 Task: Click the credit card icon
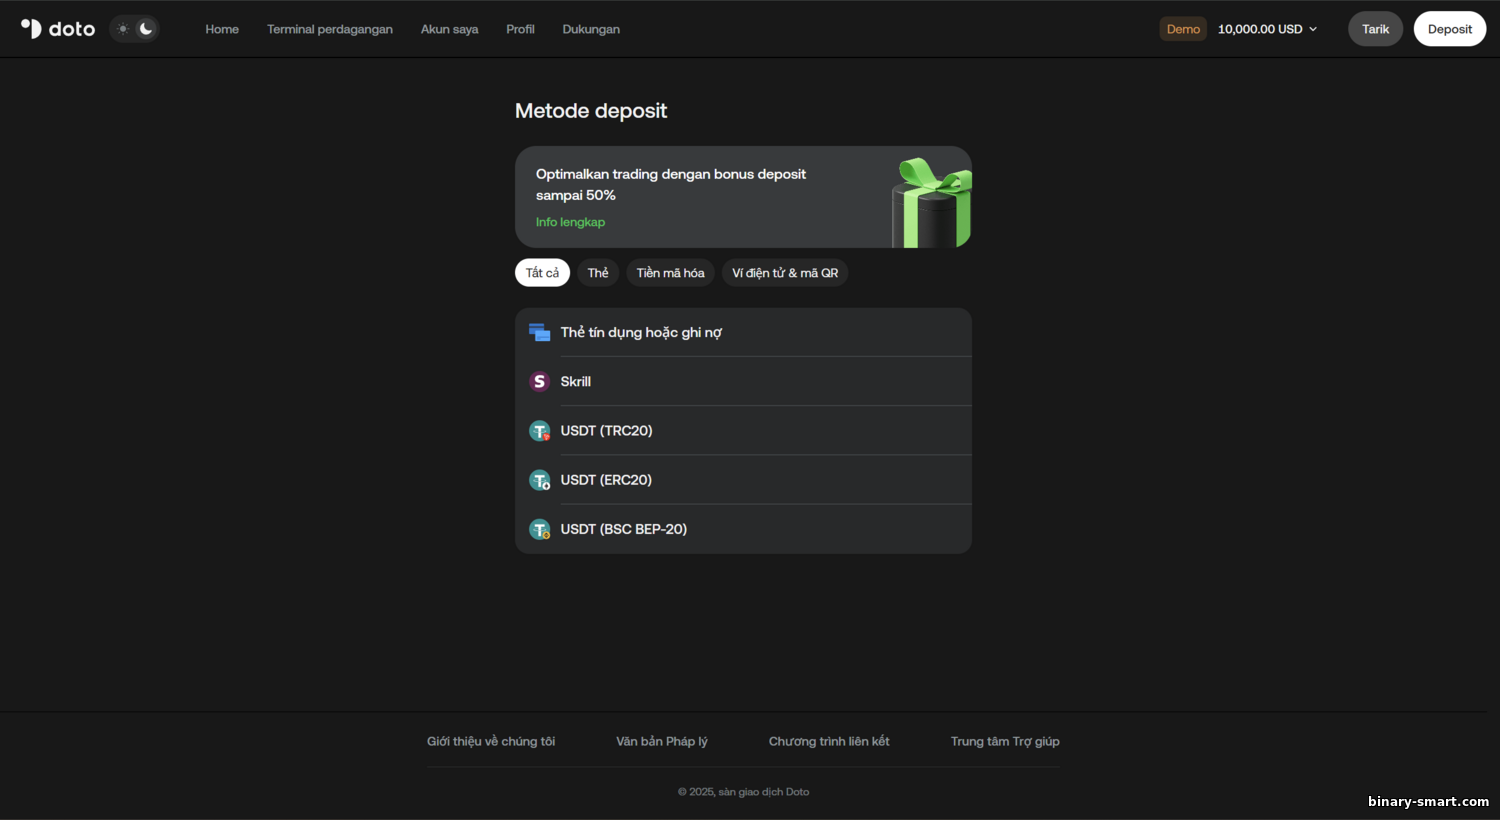pos(540,332)
